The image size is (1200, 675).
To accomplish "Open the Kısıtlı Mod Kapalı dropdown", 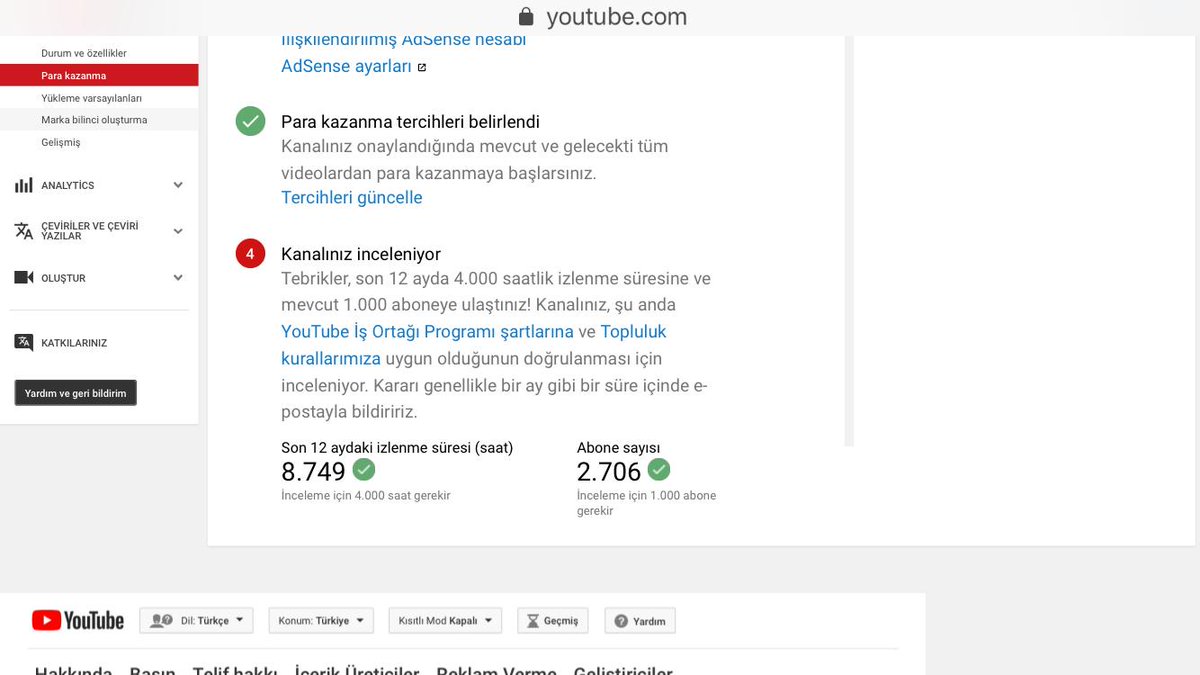I will (x=445, y=621).
